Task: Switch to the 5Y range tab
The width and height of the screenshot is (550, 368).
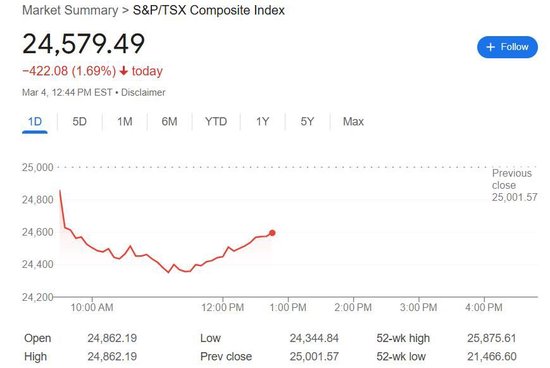Action: [307, 122]
